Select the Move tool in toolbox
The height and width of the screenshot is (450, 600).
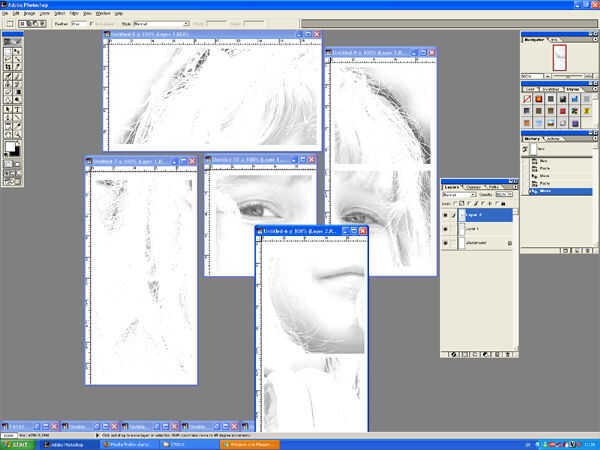click(17, 51)
